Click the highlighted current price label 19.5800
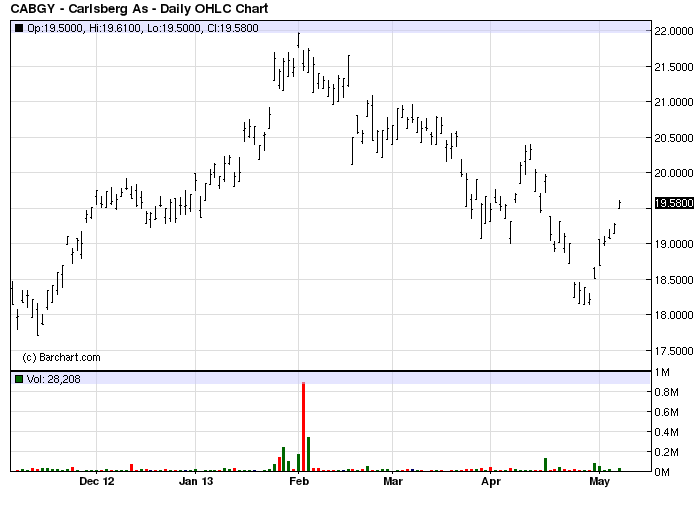 [674, 203]
